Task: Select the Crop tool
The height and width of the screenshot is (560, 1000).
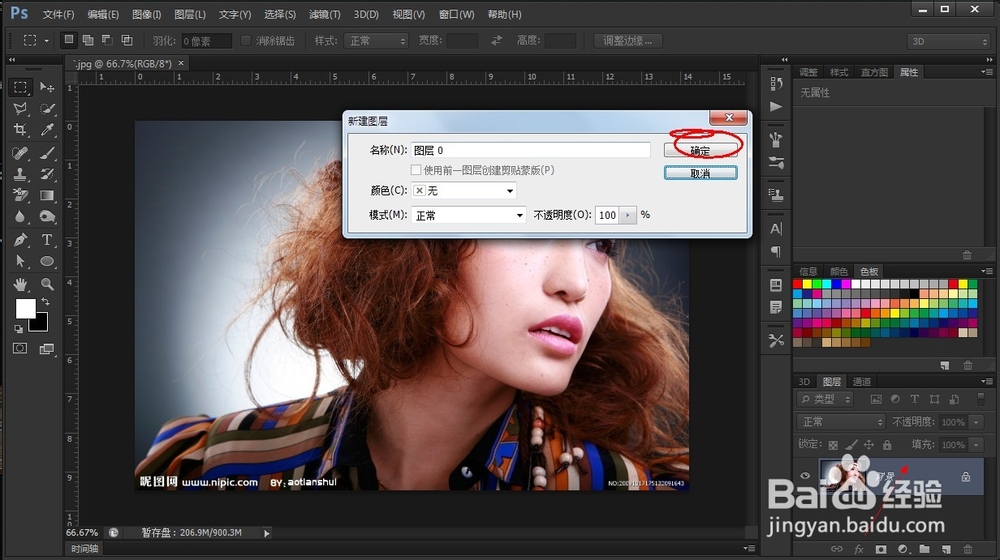Action: tap(20, 130)
